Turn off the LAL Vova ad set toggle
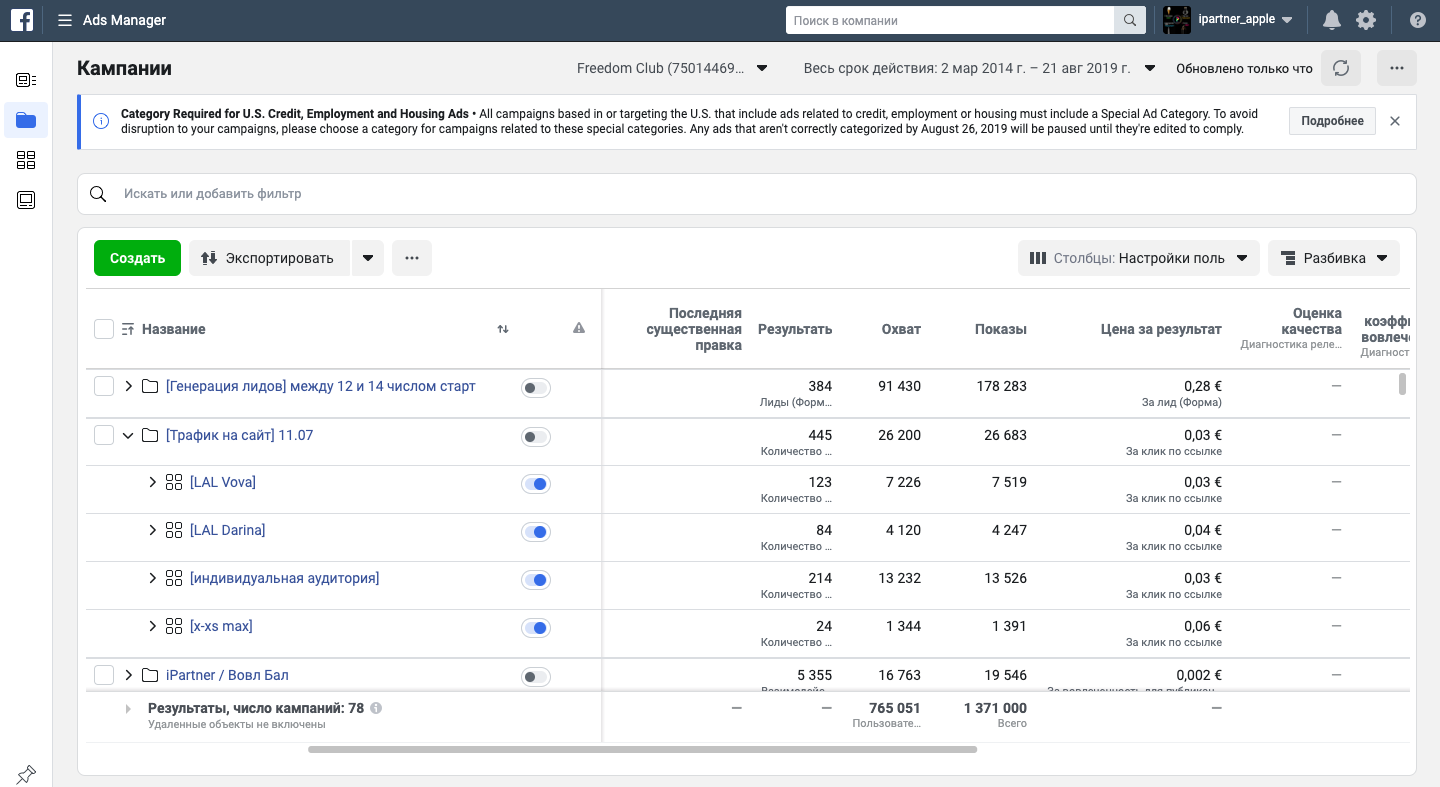1440x787 pixels. [x=536, y=484]
